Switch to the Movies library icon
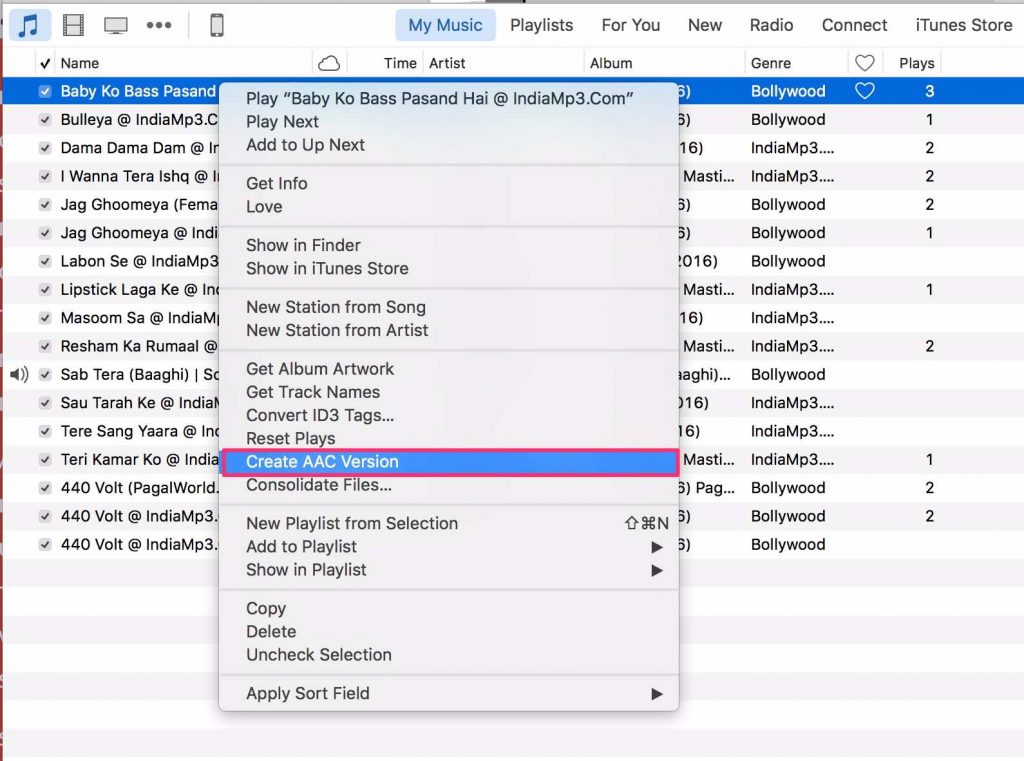 [73, 25]
